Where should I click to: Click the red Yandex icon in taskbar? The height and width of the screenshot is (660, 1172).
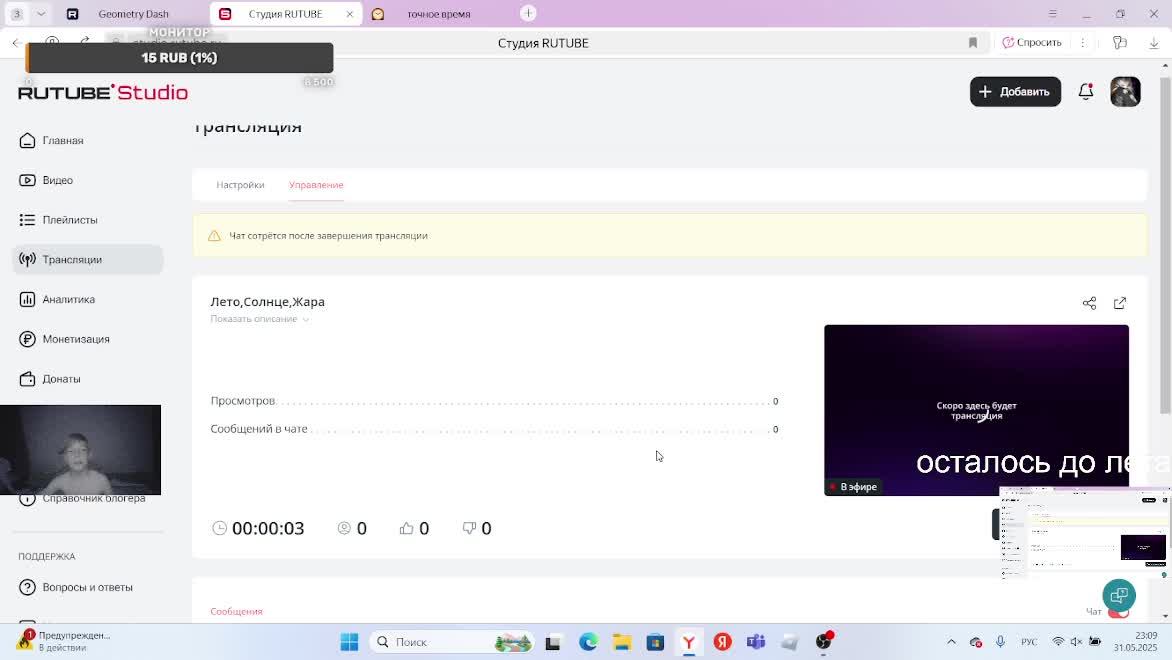coord(722,642)
